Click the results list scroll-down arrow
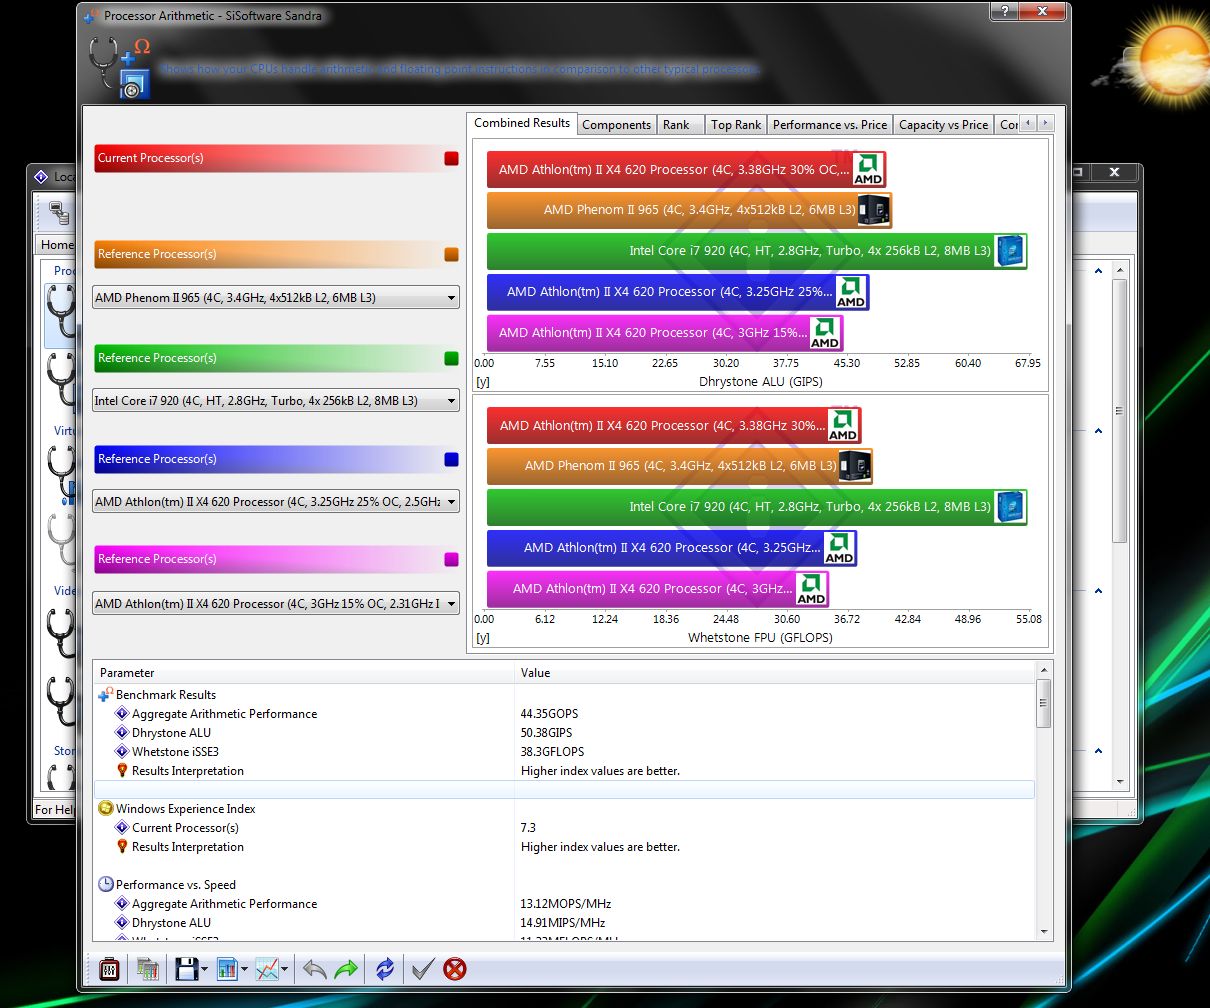The width and height of the screenshot is (1210, 1008). 1044,932
